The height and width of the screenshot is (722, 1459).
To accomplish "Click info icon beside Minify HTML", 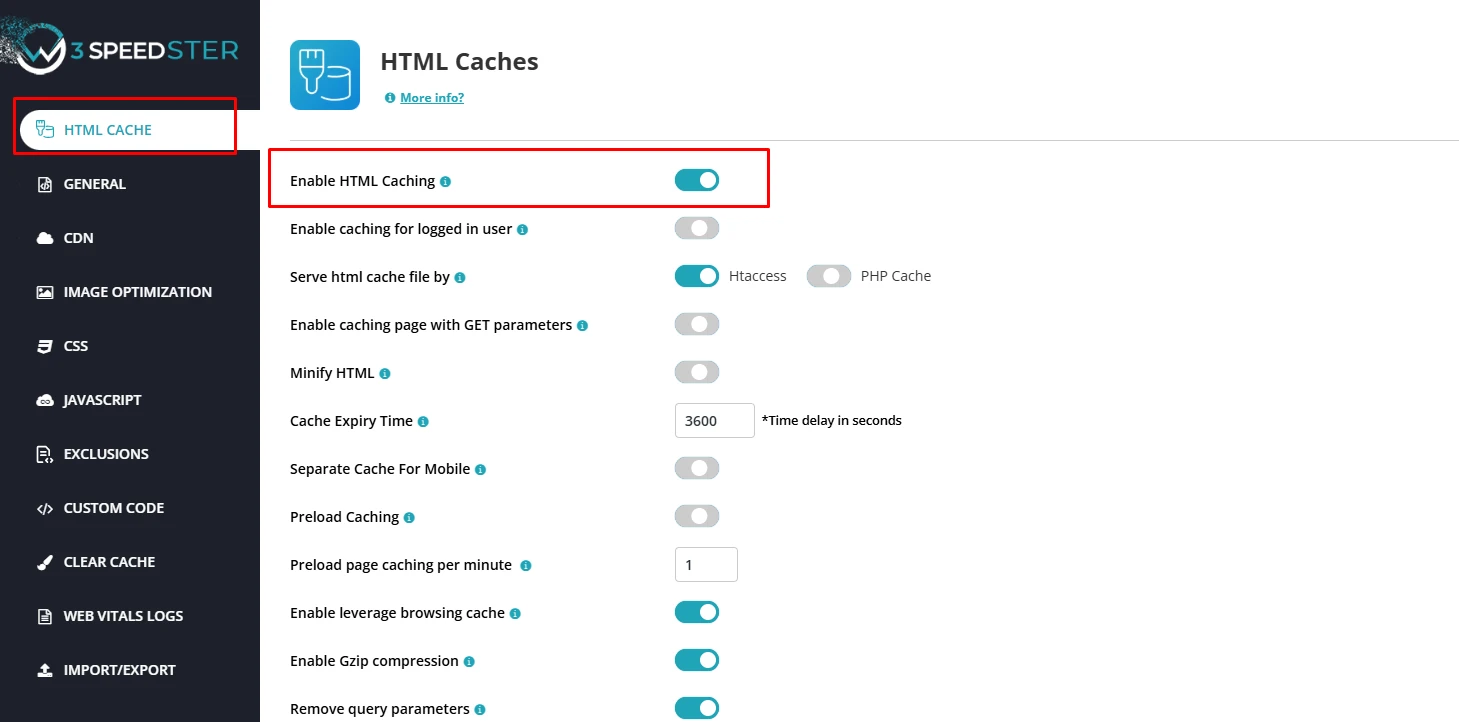I will pyautogui.click(x=385, y=374).
